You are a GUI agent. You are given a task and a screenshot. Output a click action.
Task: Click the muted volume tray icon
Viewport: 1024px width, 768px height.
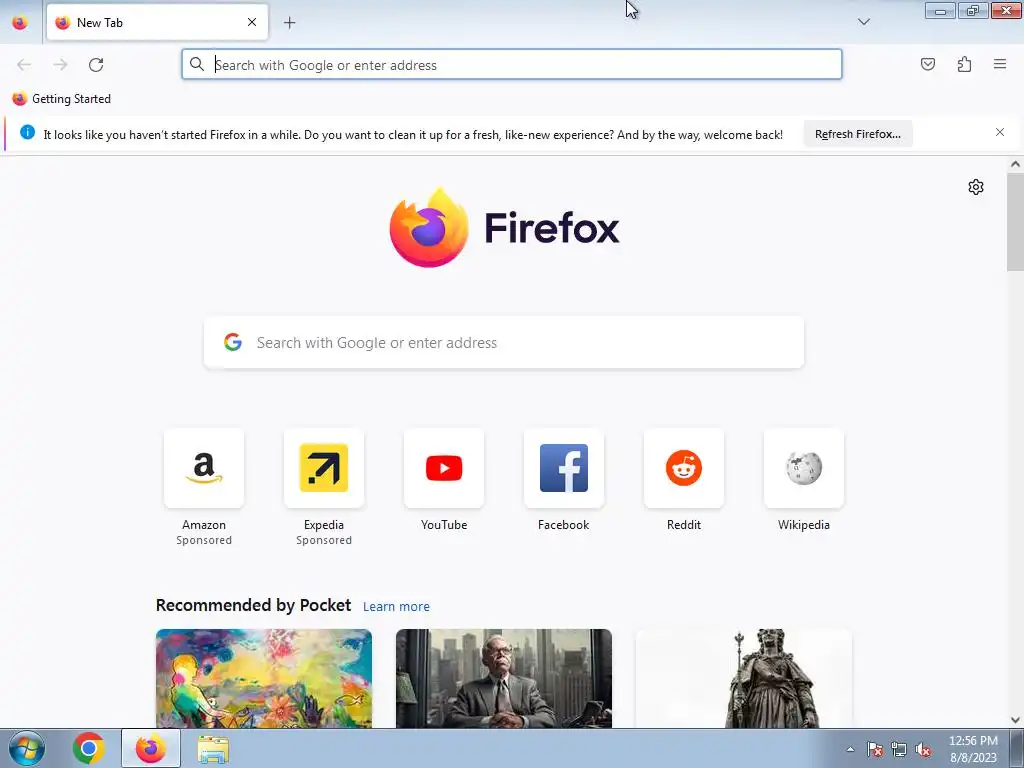pyautogui.click(x=923, y=750)
